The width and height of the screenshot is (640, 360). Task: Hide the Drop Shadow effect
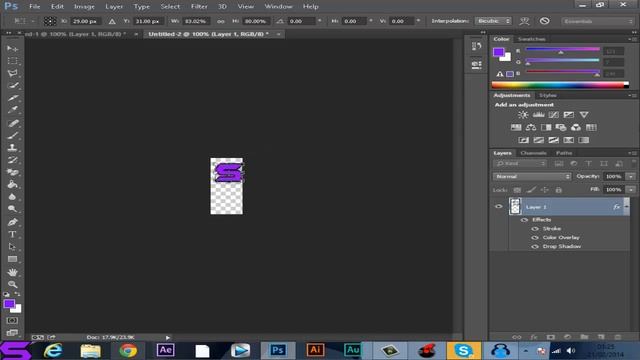pos(535,247)
